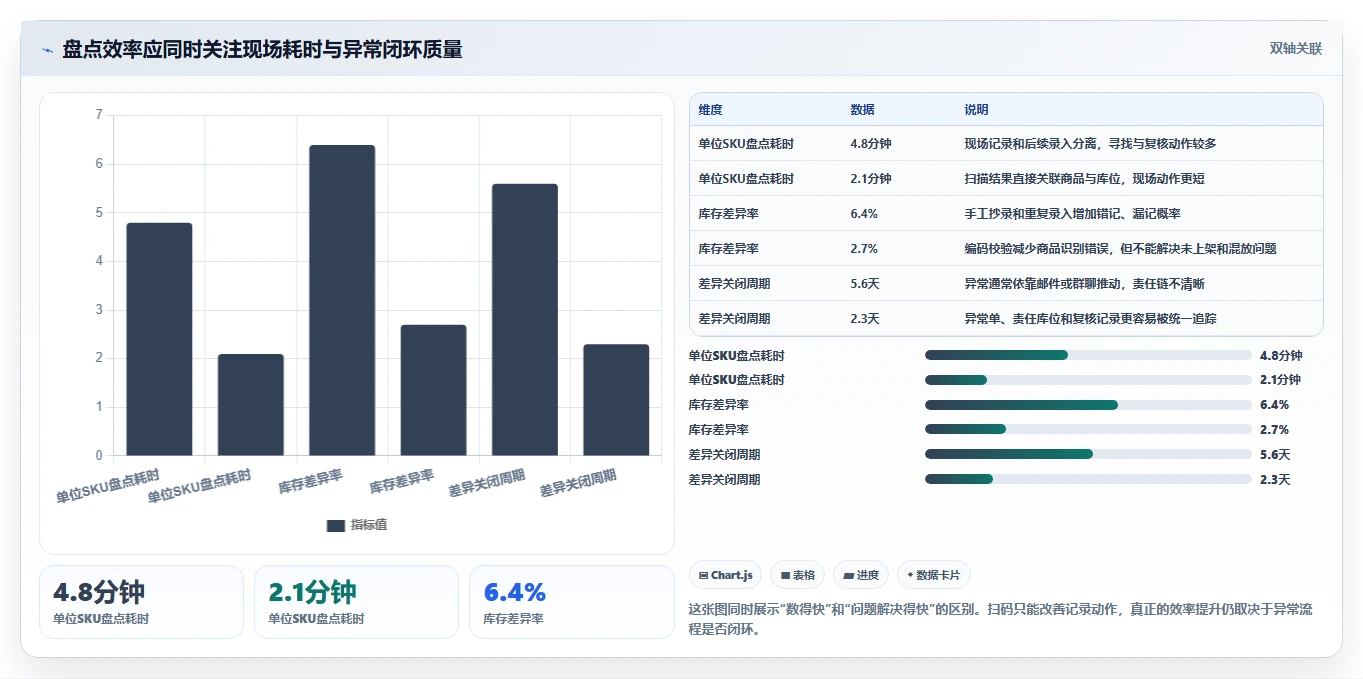Viewport: 1363px width, 679px height.
Task: Click the progress bar labeled 2.1分钟
Action: pyautogui.click(x=1088, y=380)
